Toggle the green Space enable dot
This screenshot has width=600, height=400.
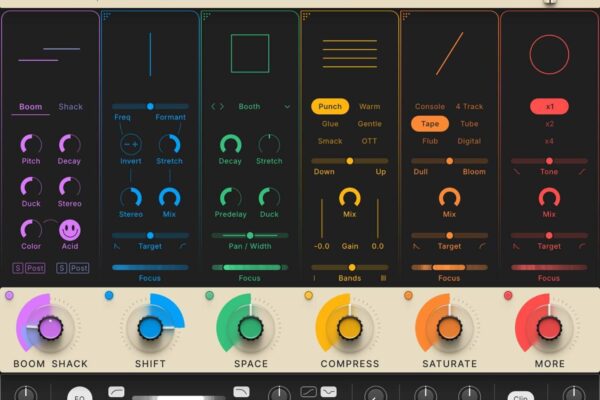(x=209, y=296)
